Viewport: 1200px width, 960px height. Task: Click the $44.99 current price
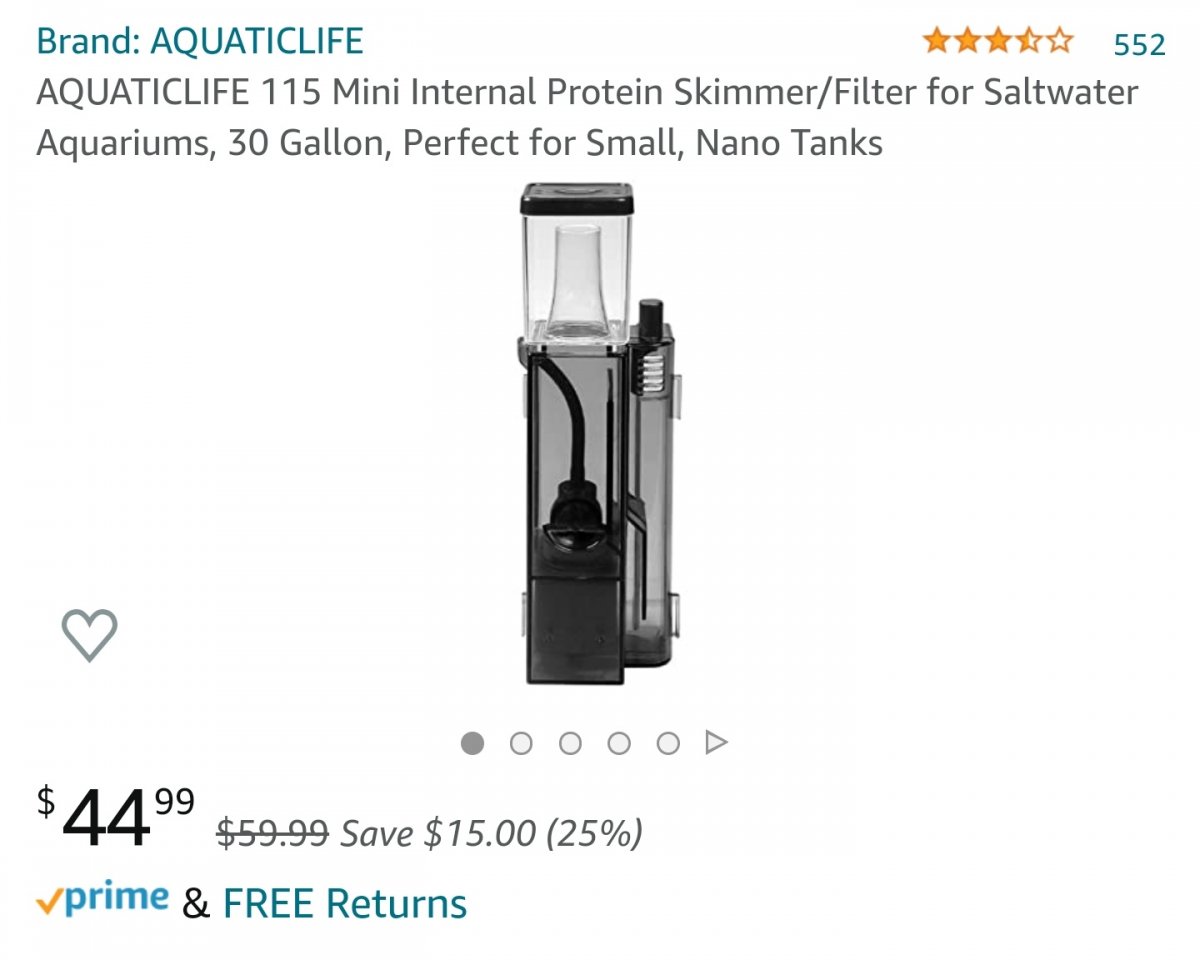pyautogui.click(x=116, y=814)
